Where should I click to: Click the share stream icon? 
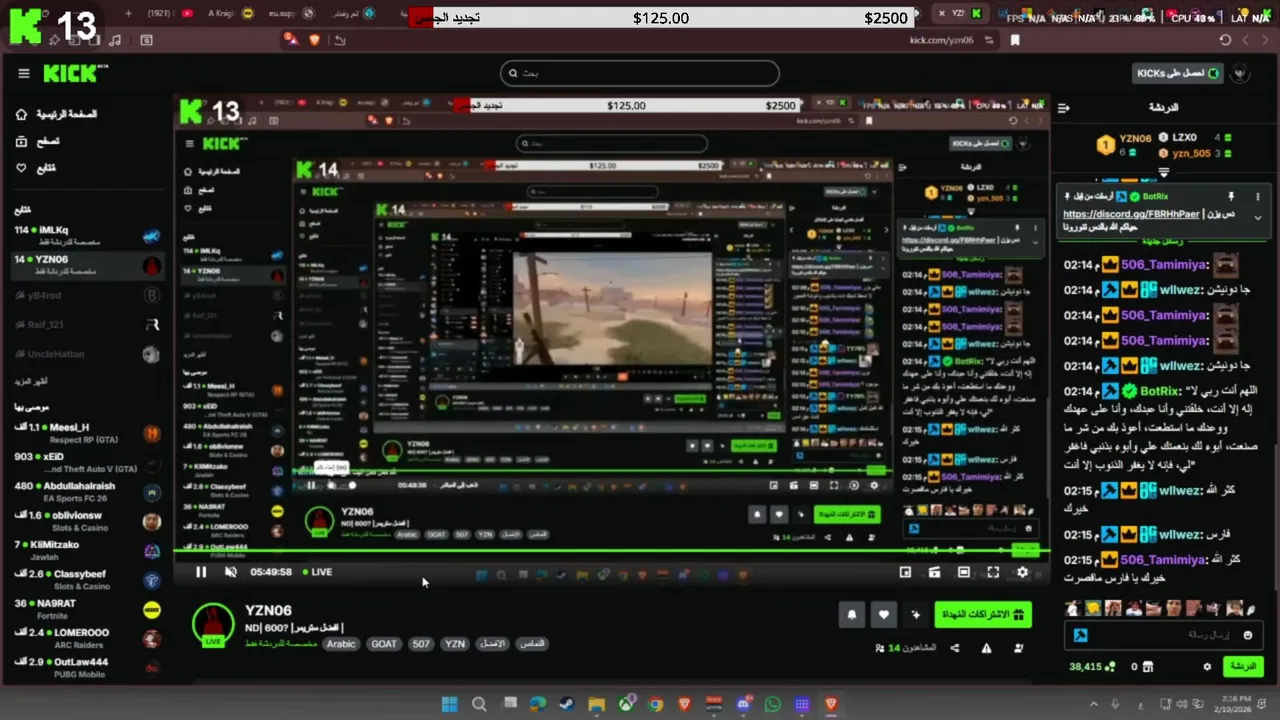pyautogui.click(x=954, y=648)
